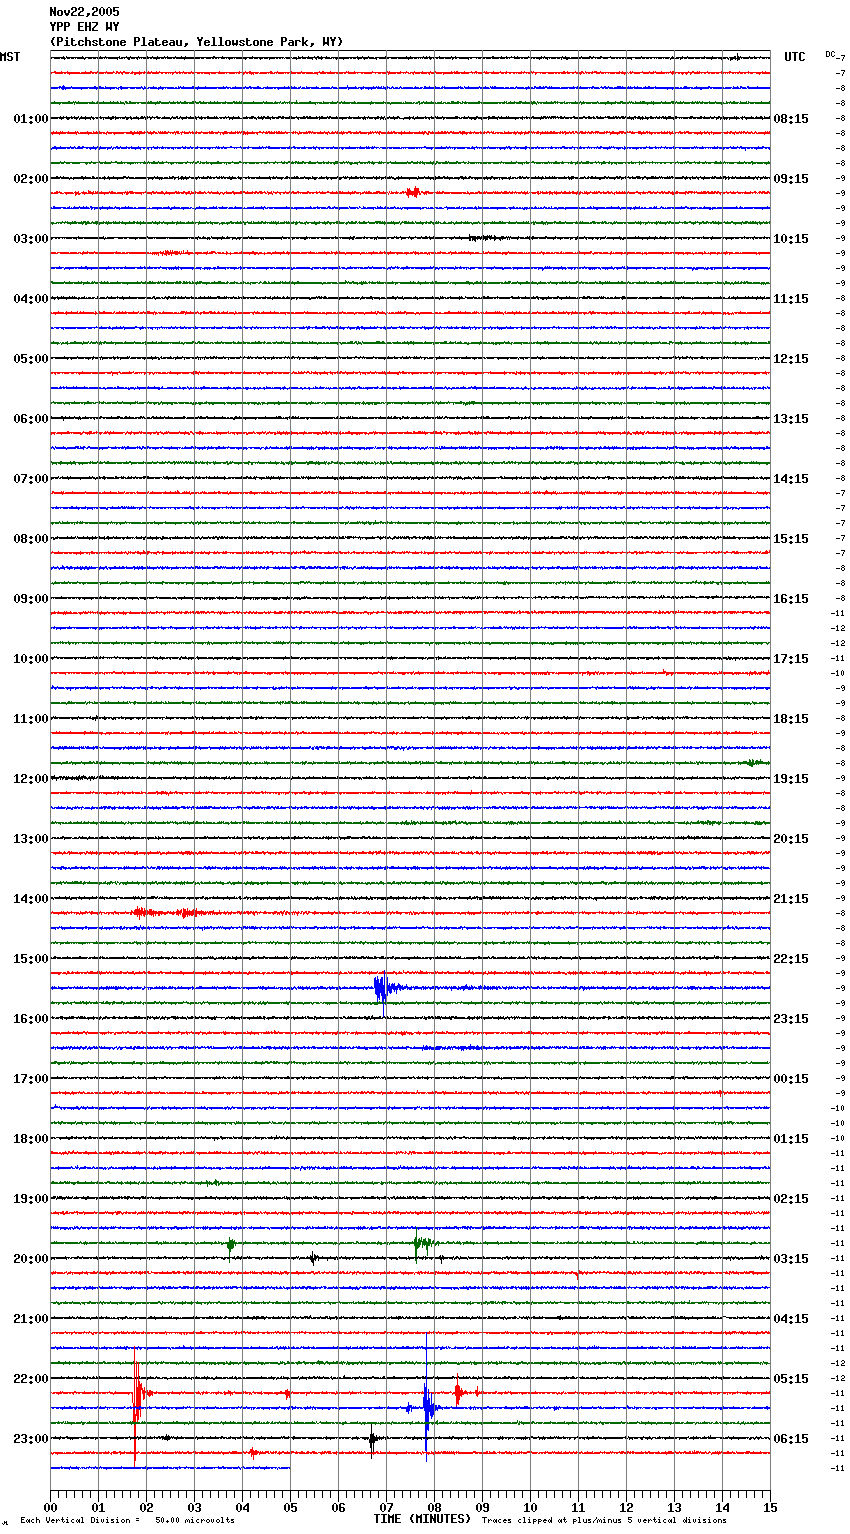
Task: Select the 09:00 MST time label
Action: pyautogui.click(x=31, y=599)
